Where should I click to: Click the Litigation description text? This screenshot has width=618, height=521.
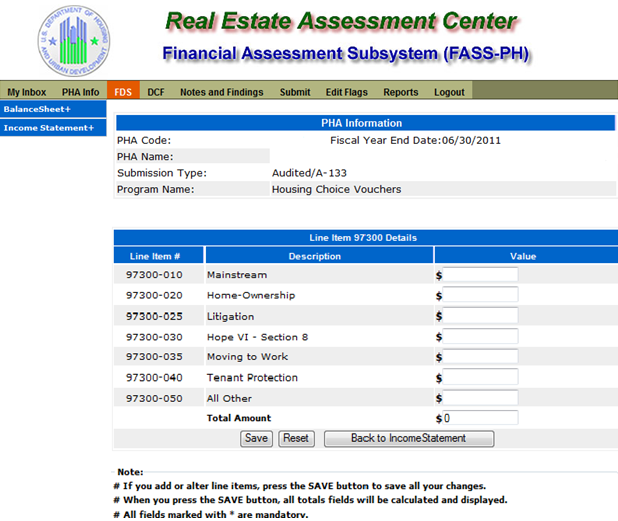231,316
